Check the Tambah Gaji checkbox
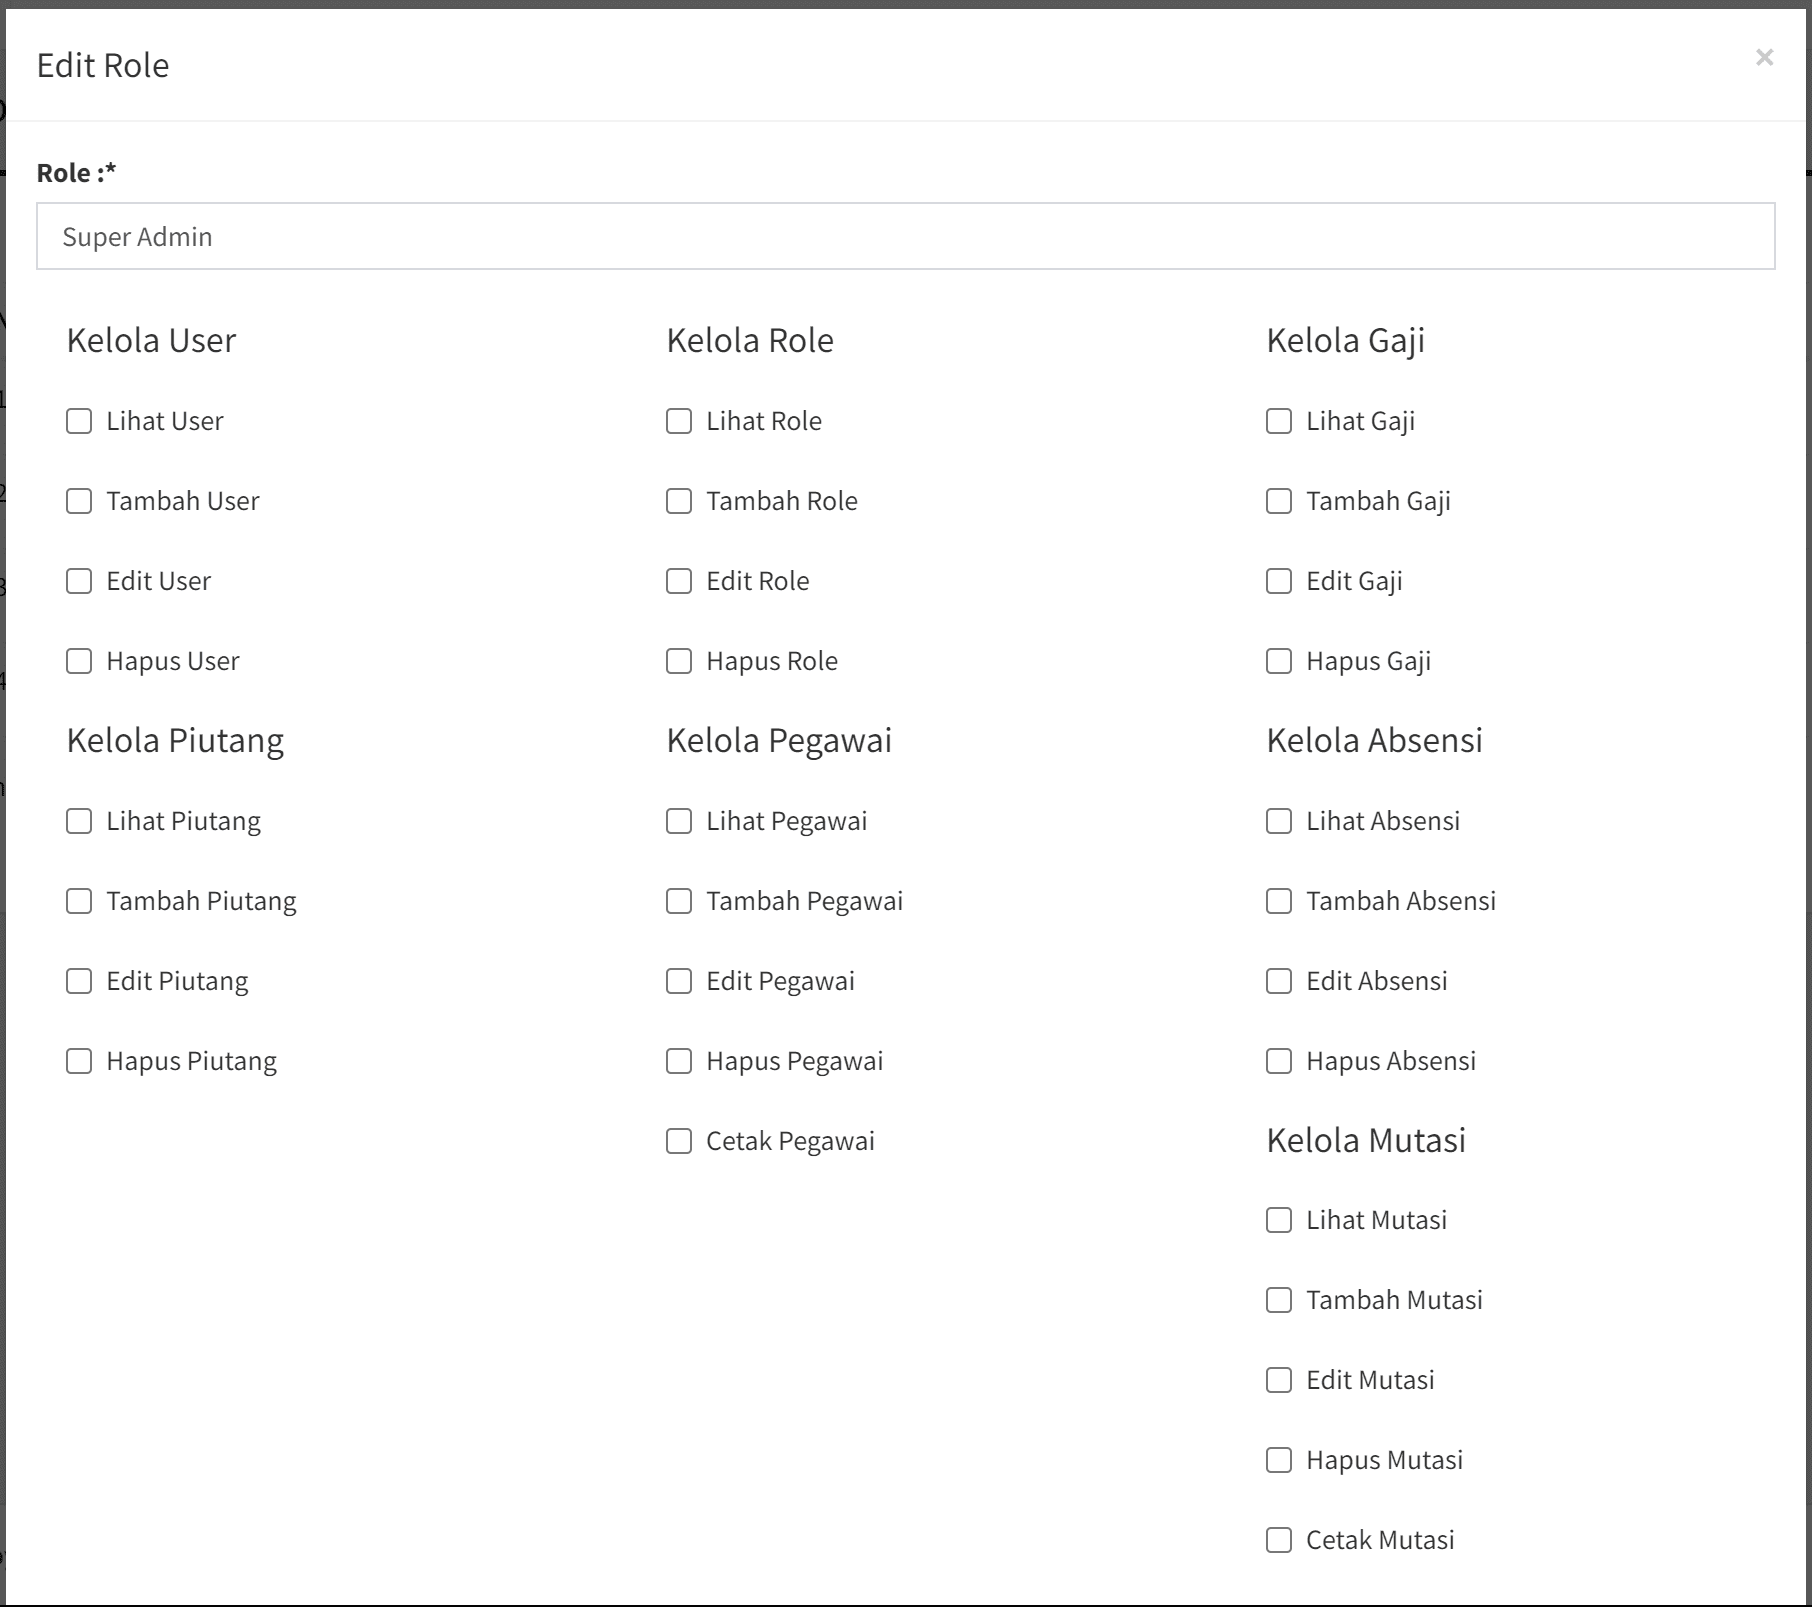The height and width of the screenshot is (1607, 1812). point(1279,501)
